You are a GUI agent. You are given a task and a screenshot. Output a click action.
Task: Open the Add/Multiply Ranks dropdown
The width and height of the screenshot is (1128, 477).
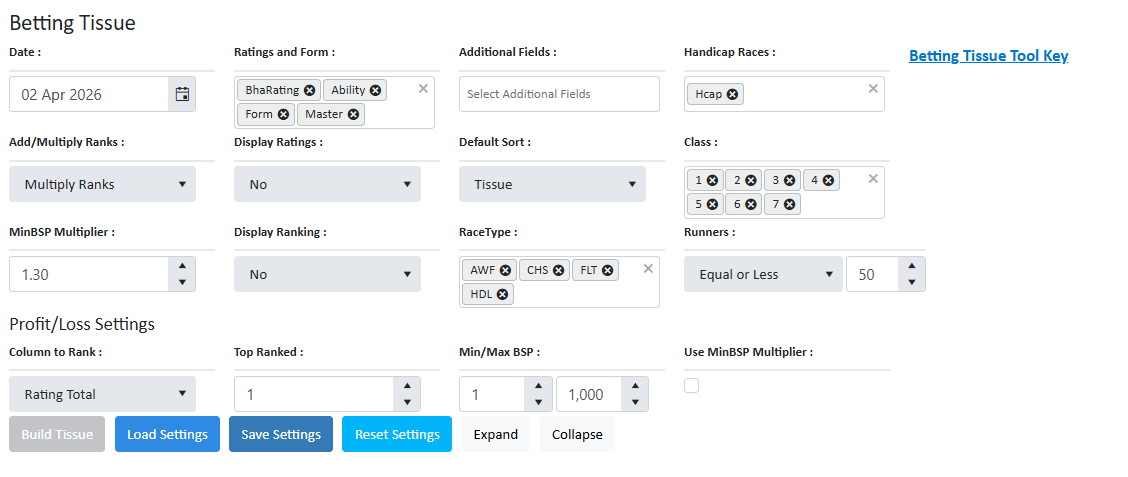pos(102,184)
